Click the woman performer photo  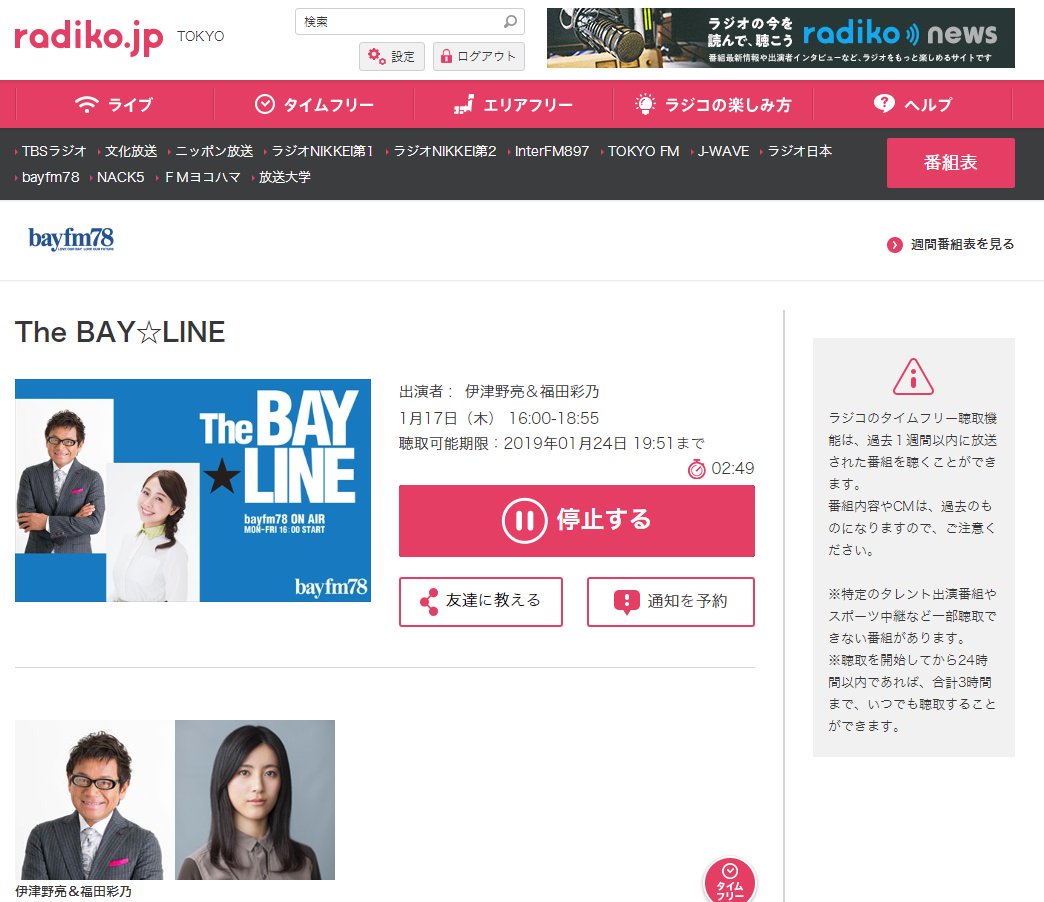(255, 799)
